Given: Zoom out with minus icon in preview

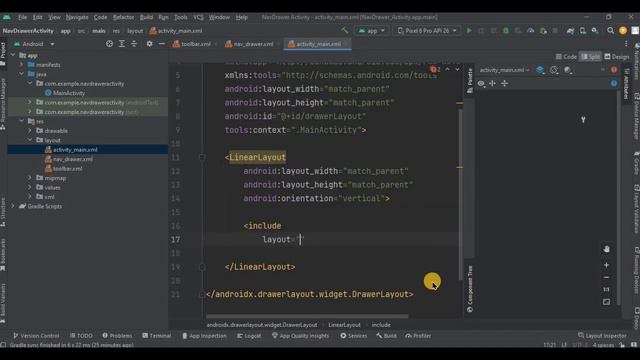Looking at the screenshot, I should (607, 278).
